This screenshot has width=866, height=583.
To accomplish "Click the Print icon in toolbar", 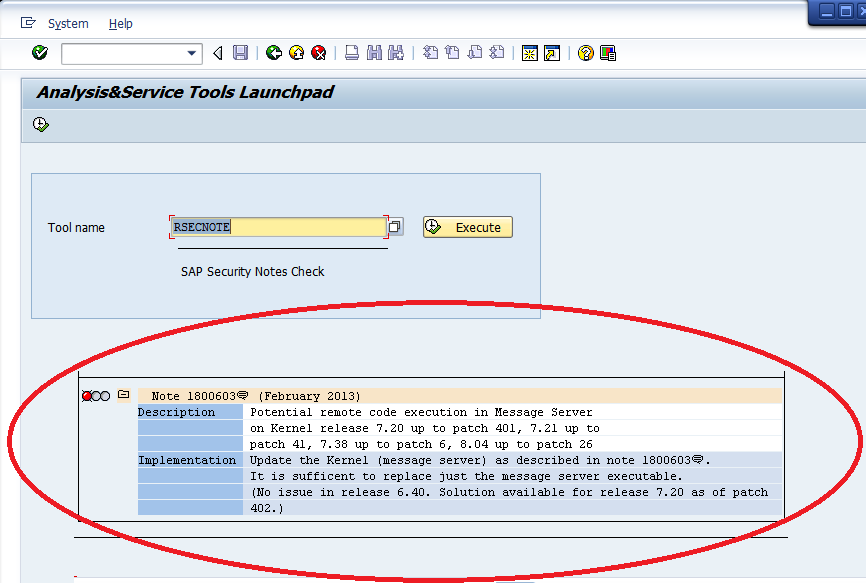I will click(x=352, y=53).
